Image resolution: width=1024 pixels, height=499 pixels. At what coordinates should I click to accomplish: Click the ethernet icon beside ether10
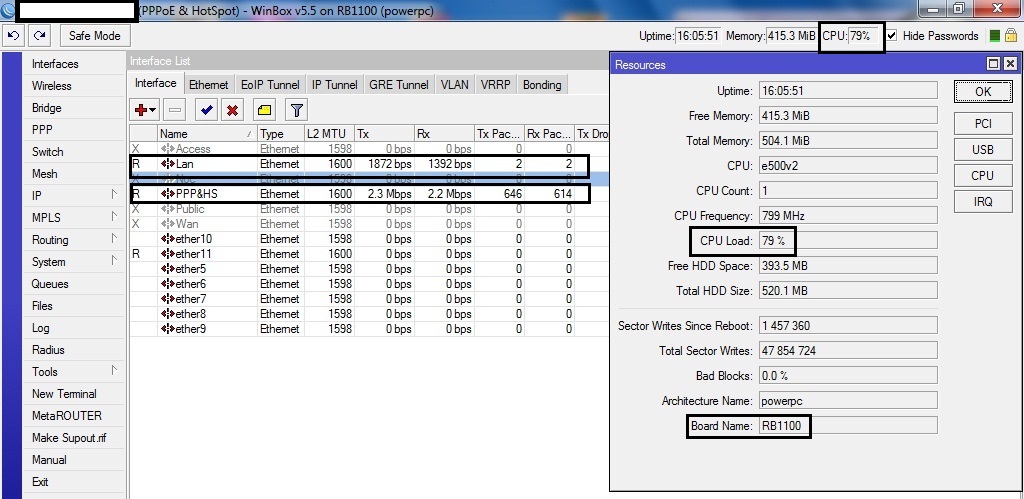168,239
